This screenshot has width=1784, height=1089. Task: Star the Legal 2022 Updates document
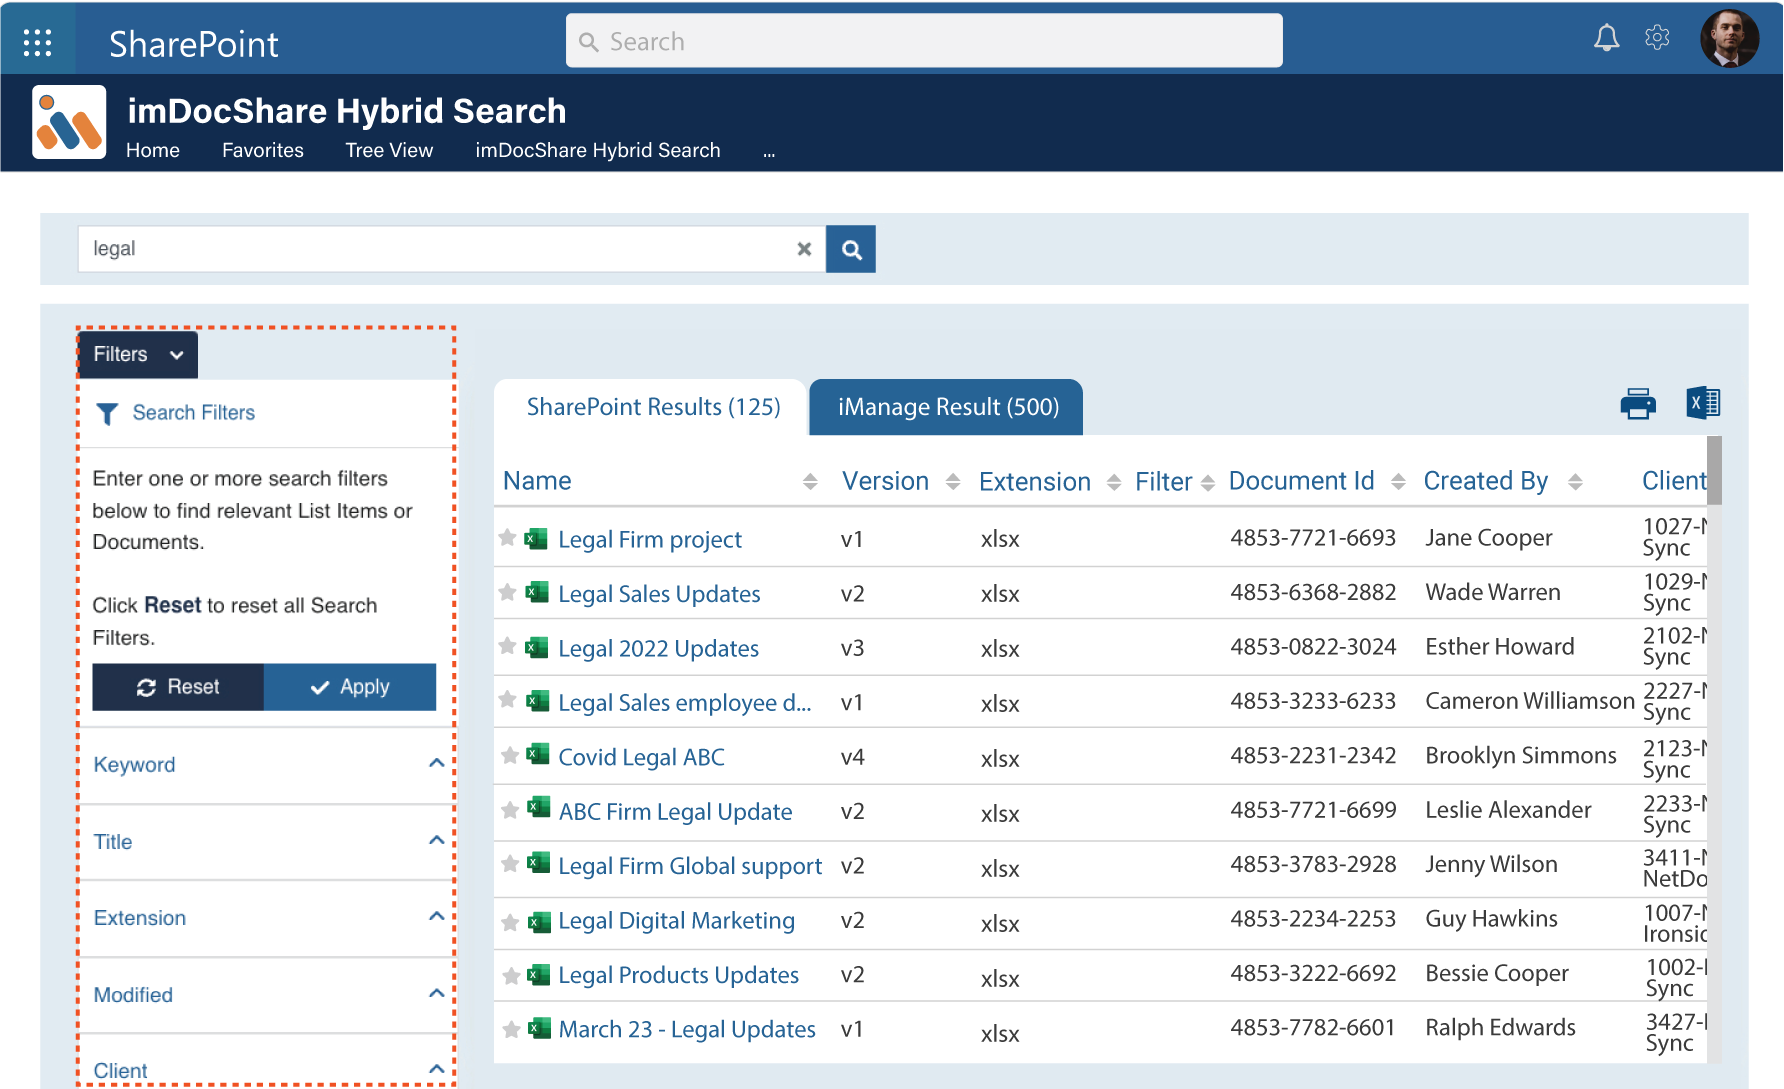(508, 647)
